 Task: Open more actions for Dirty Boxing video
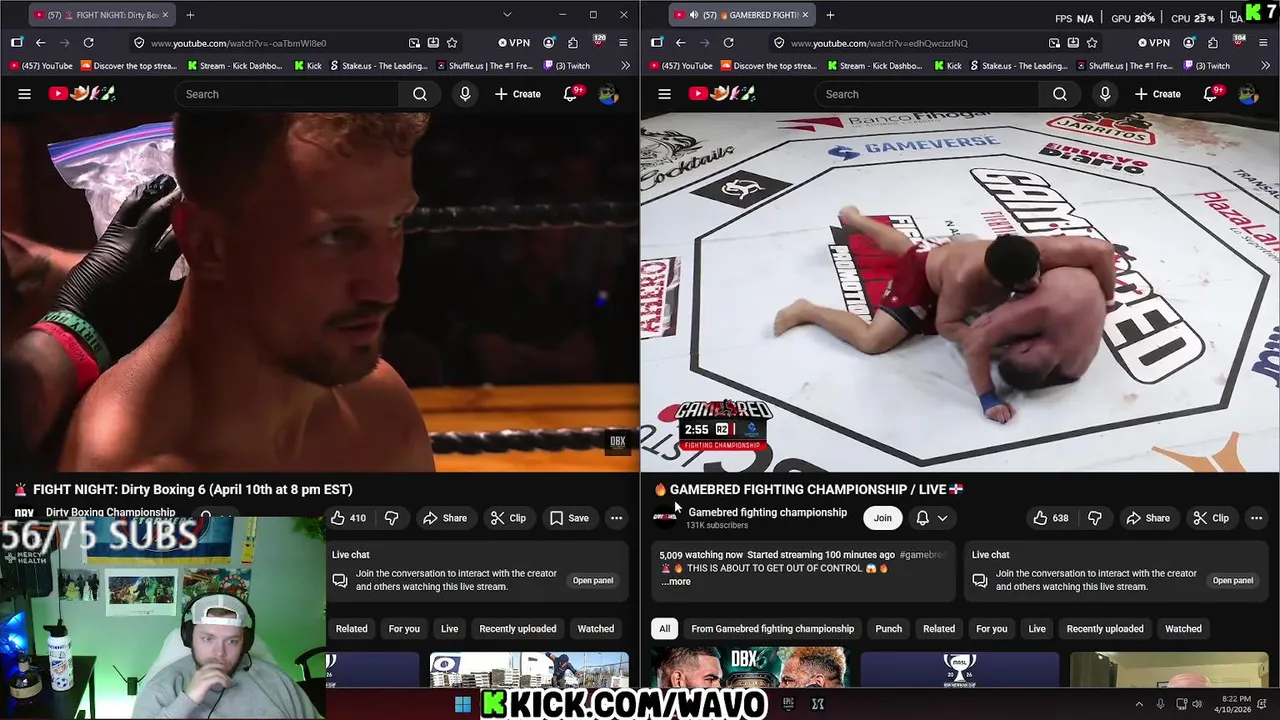tap(616, 518)
